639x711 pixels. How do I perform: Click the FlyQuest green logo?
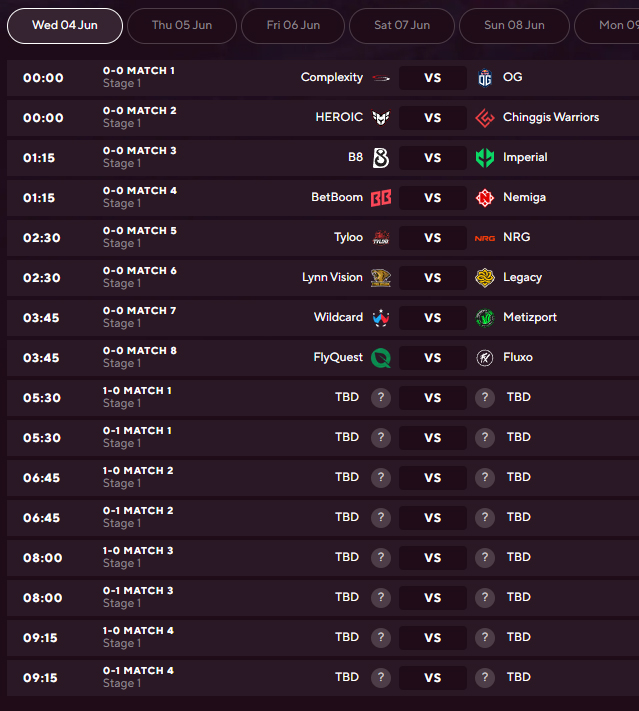pos(381,358)
